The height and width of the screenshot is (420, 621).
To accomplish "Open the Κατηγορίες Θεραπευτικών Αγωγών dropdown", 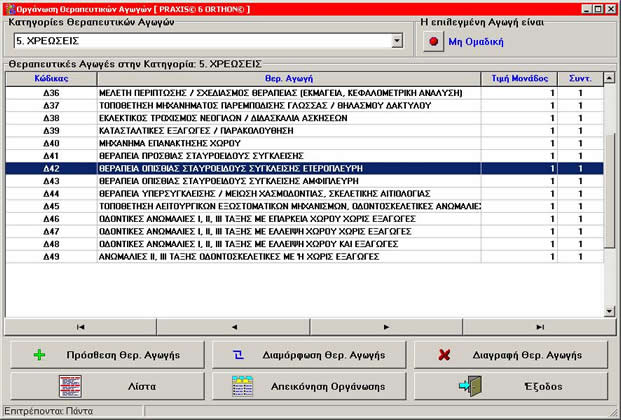I will pyautogui.click(x=396, y=41).
